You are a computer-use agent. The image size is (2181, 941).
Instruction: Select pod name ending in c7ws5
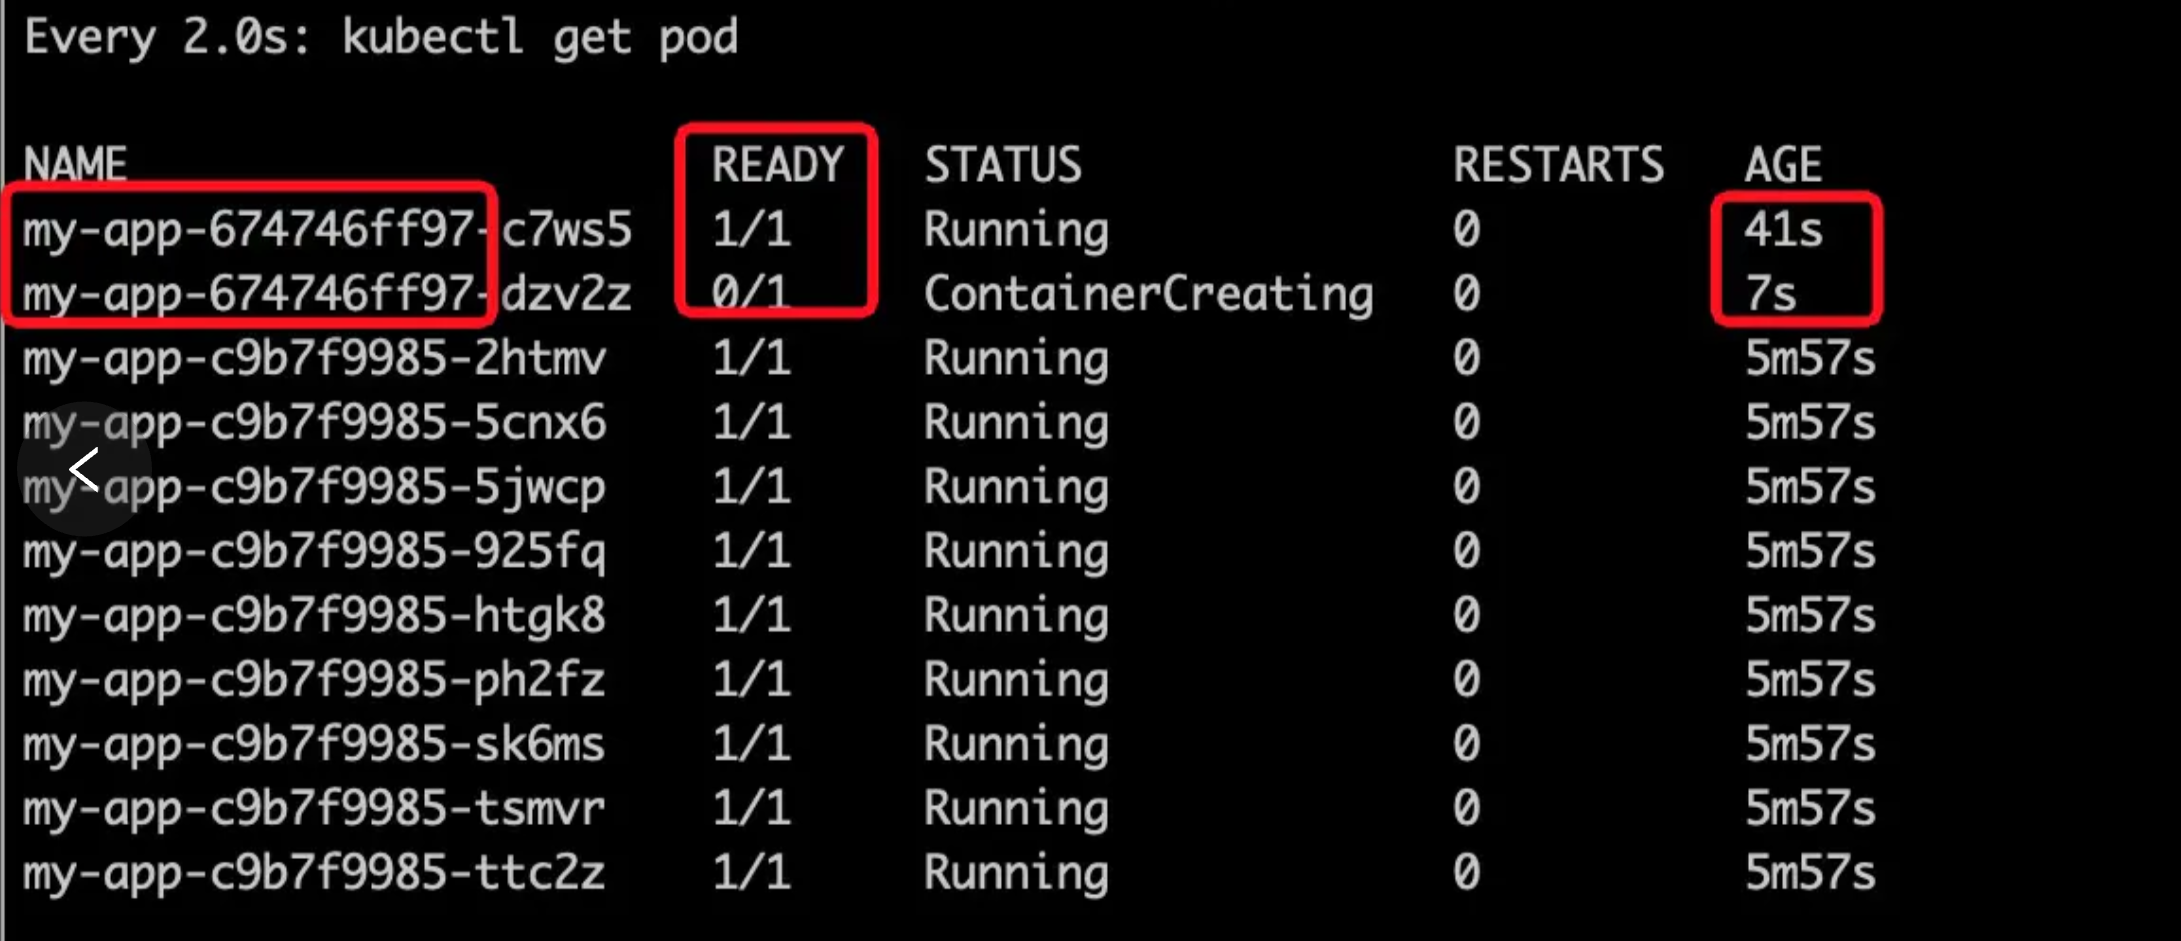tap(327, 229)
